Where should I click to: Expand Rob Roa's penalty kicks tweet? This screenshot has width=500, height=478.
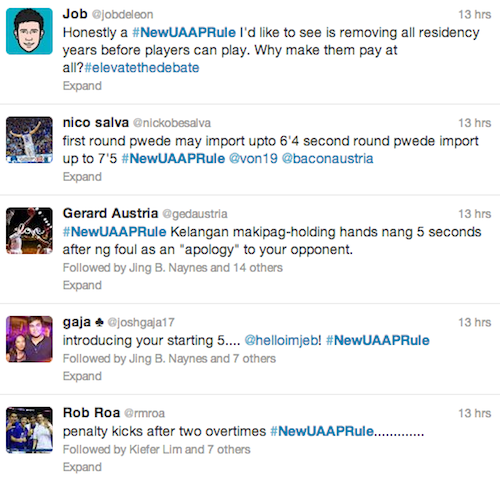click(82, 467)
